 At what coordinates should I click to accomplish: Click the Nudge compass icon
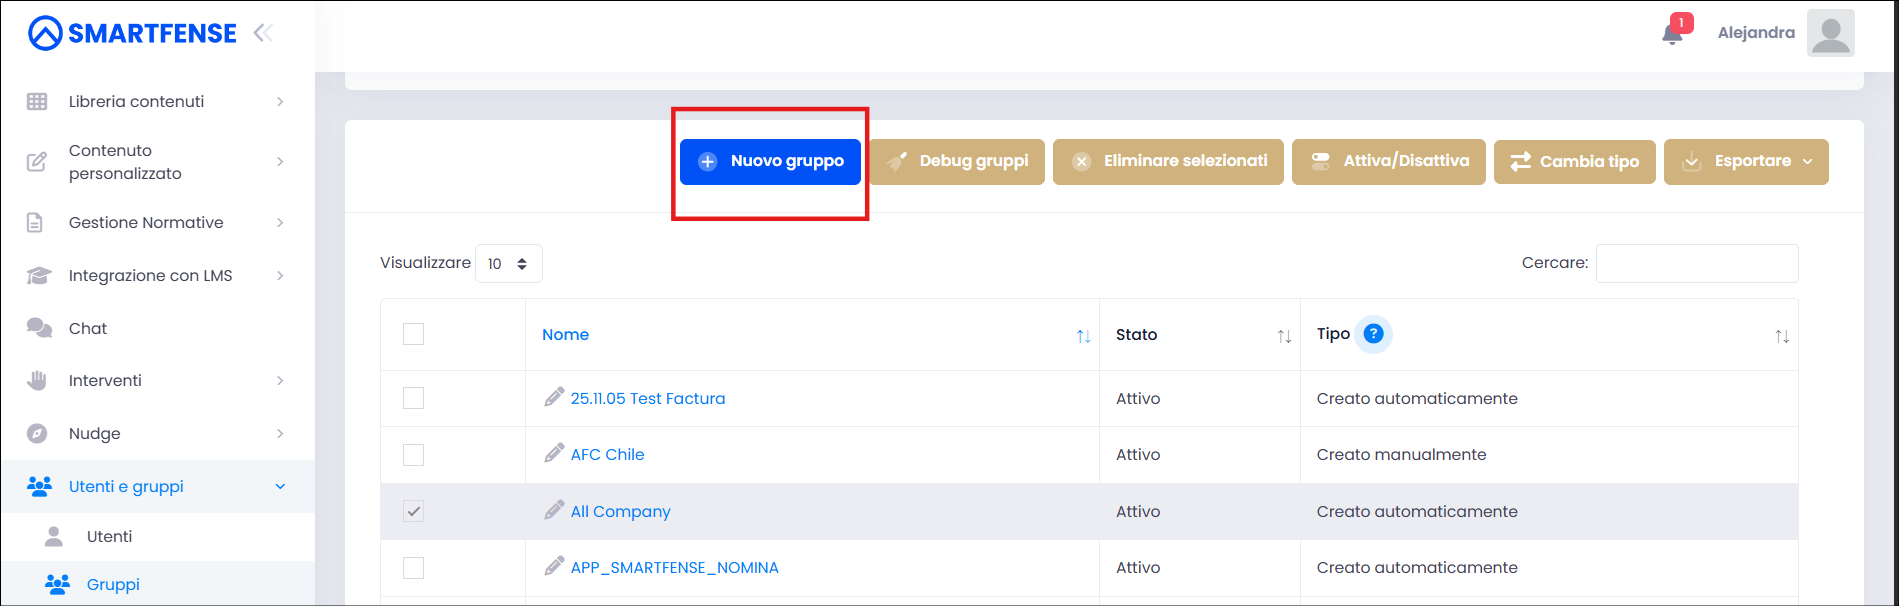point(37,433)
